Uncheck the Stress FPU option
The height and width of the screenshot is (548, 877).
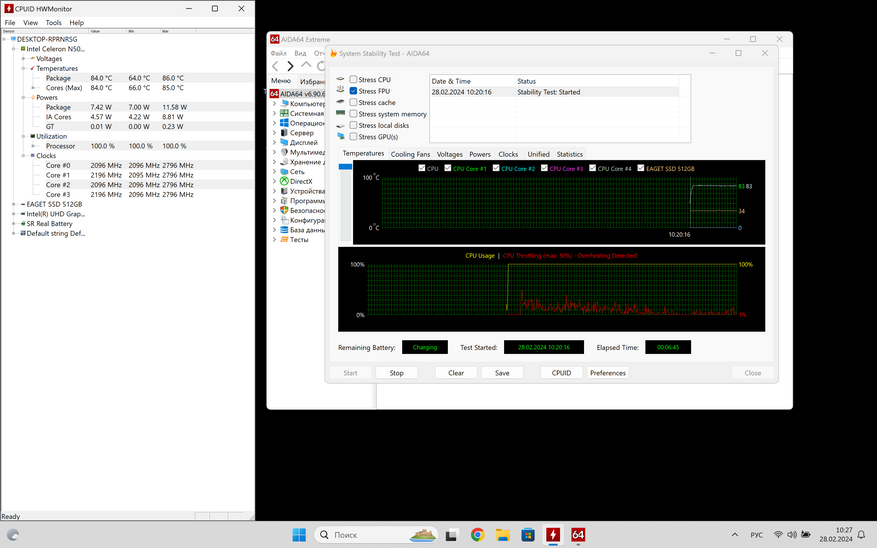pyautogui.click(x=353, y=91)
